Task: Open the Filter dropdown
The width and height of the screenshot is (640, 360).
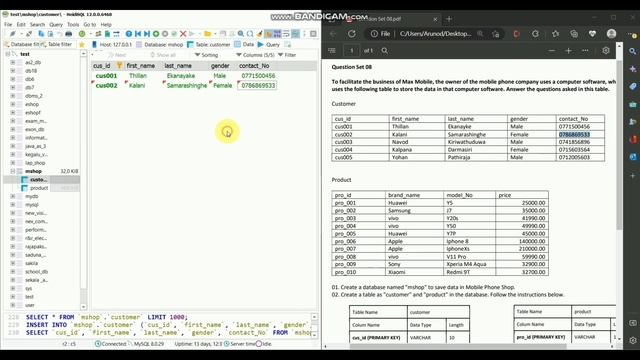Action: coord(287,55)
